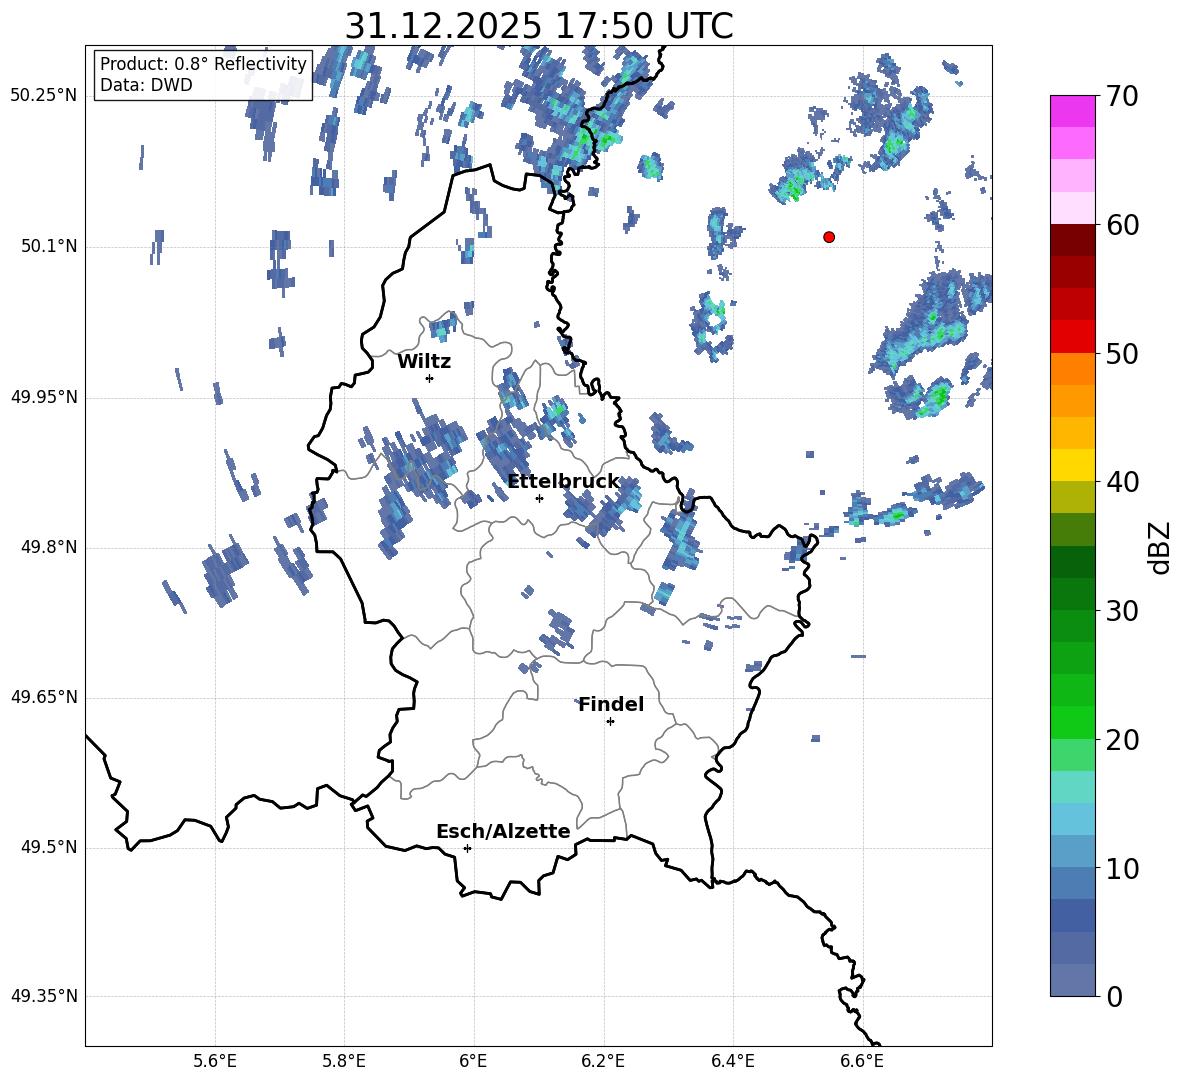Click the 49.35°N latitude label

[x=44, y=996]
